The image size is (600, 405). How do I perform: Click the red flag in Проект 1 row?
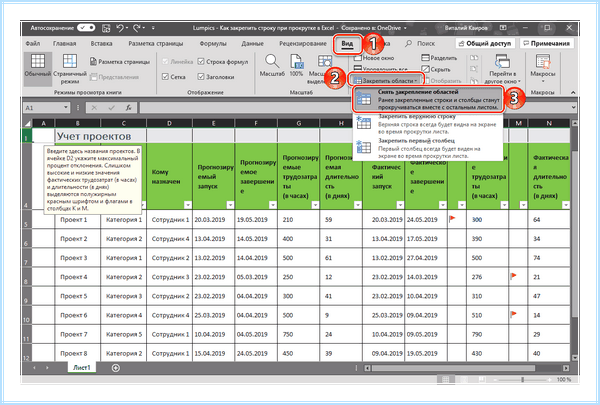coord(452,219)
